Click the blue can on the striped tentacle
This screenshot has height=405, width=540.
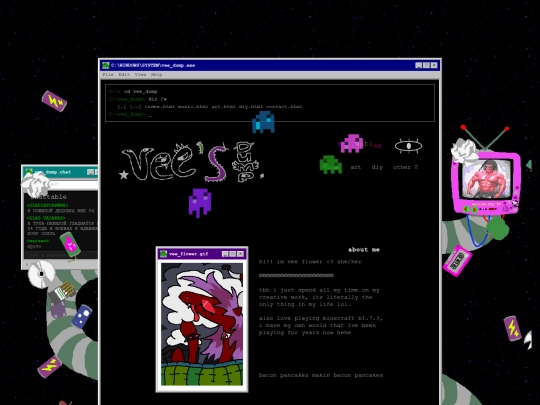82,316
